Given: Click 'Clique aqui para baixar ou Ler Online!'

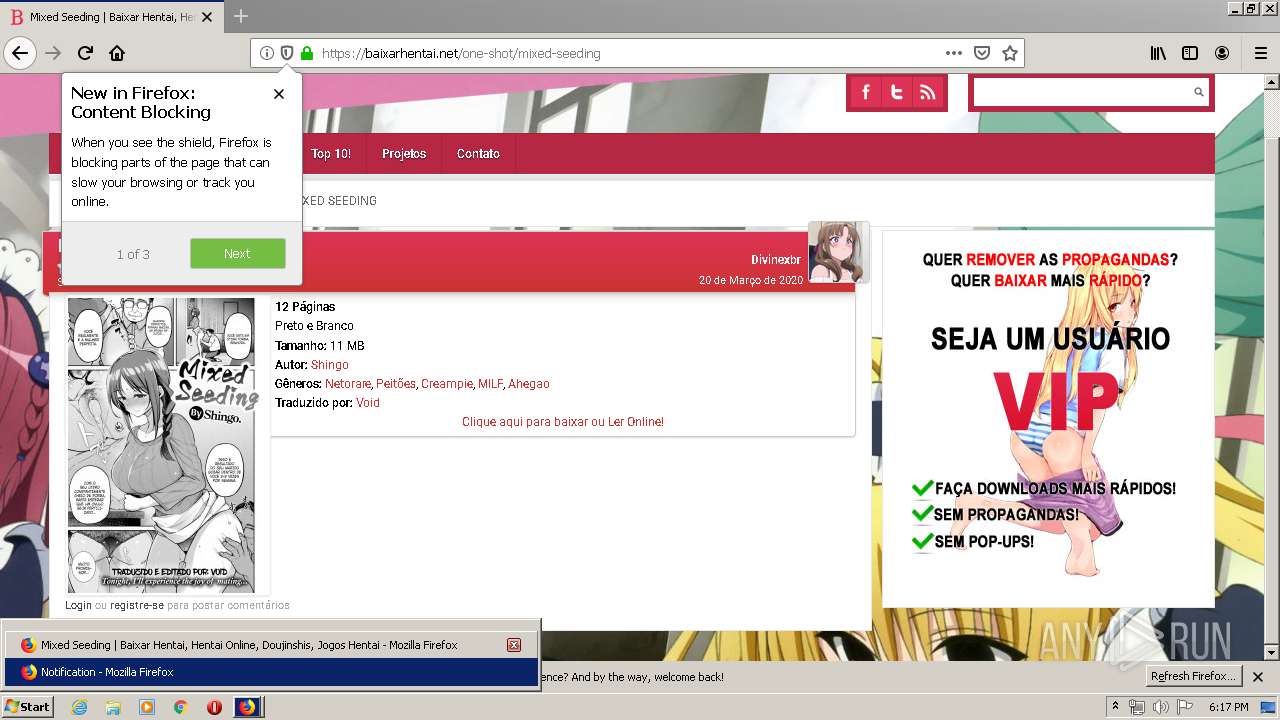Looking at the screenshot, I should 563,422.
